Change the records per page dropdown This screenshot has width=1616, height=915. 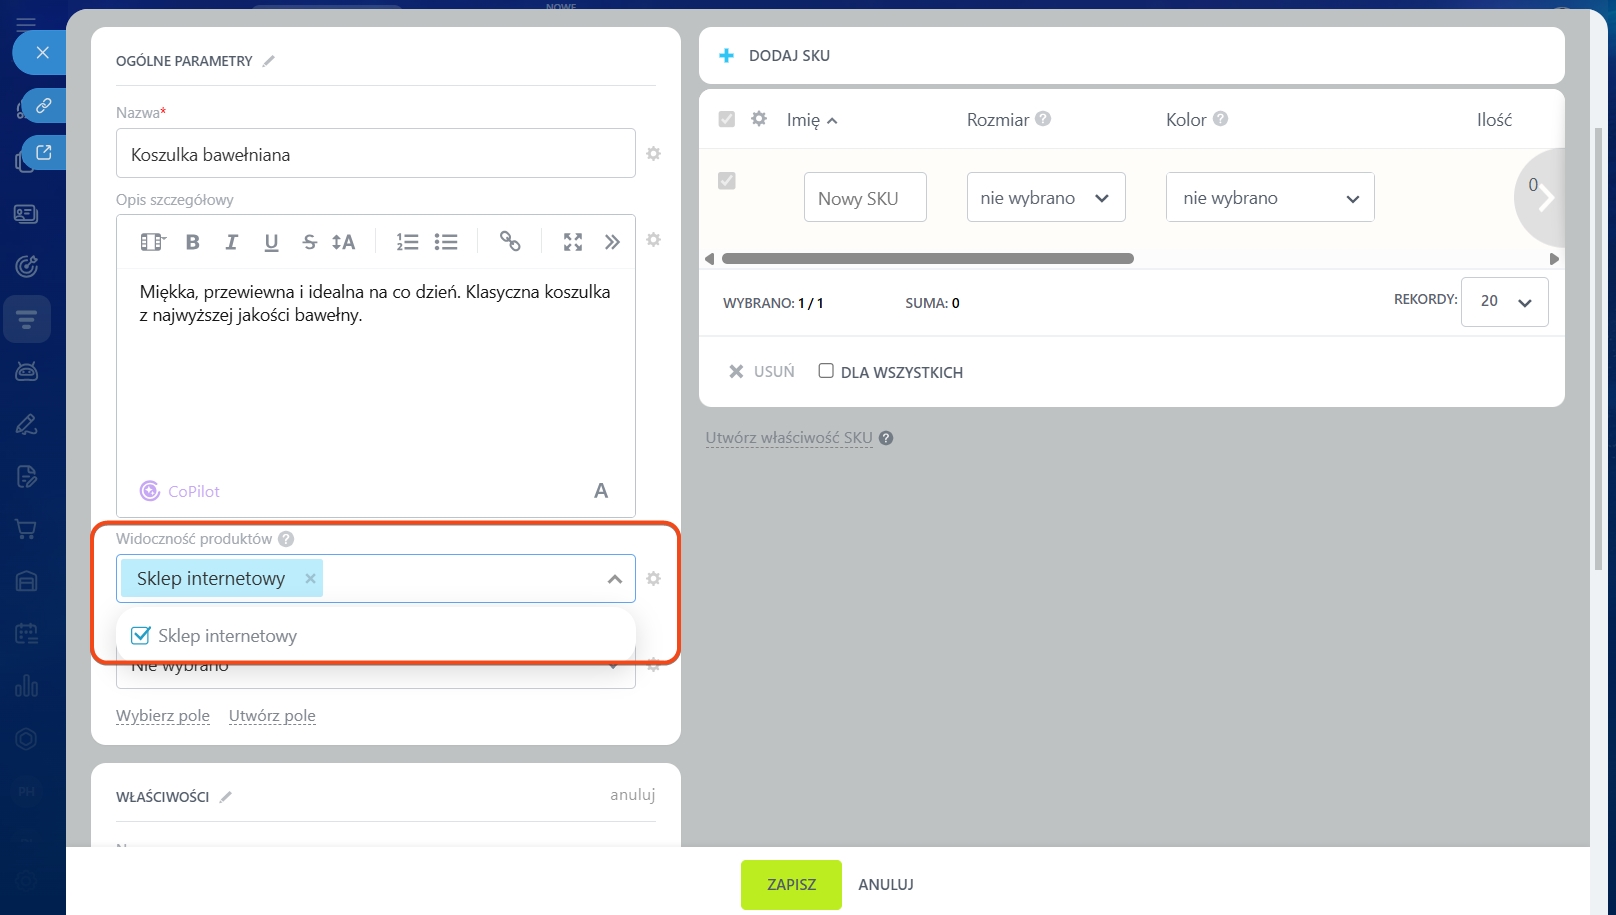pos(1504,302)
